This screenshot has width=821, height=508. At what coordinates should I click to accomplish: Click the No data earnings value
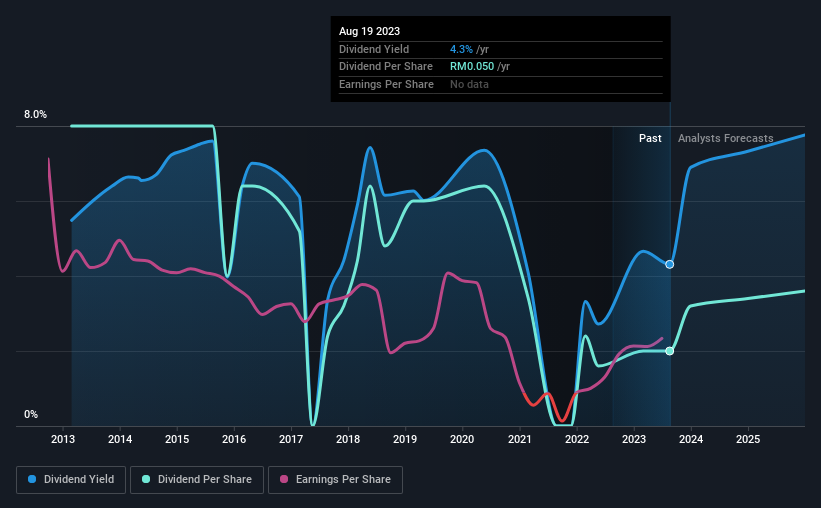(469, 84)
